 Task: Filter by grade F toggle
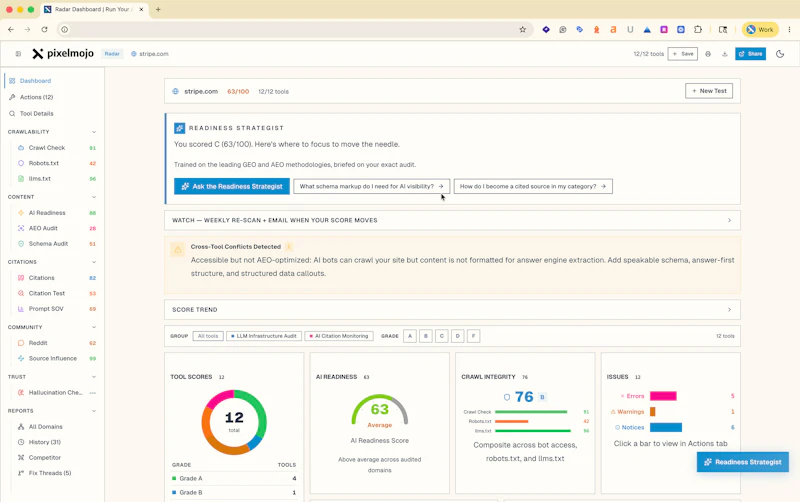[x=473, y=336]
